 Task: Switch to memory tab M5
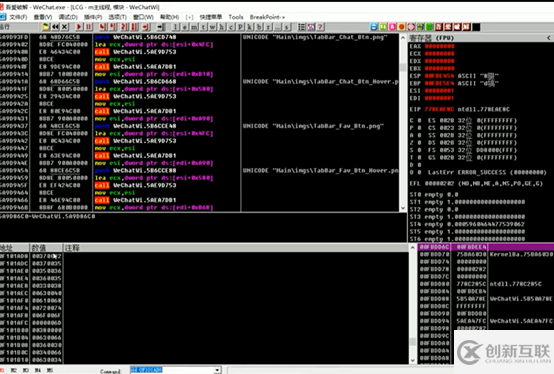49,370
